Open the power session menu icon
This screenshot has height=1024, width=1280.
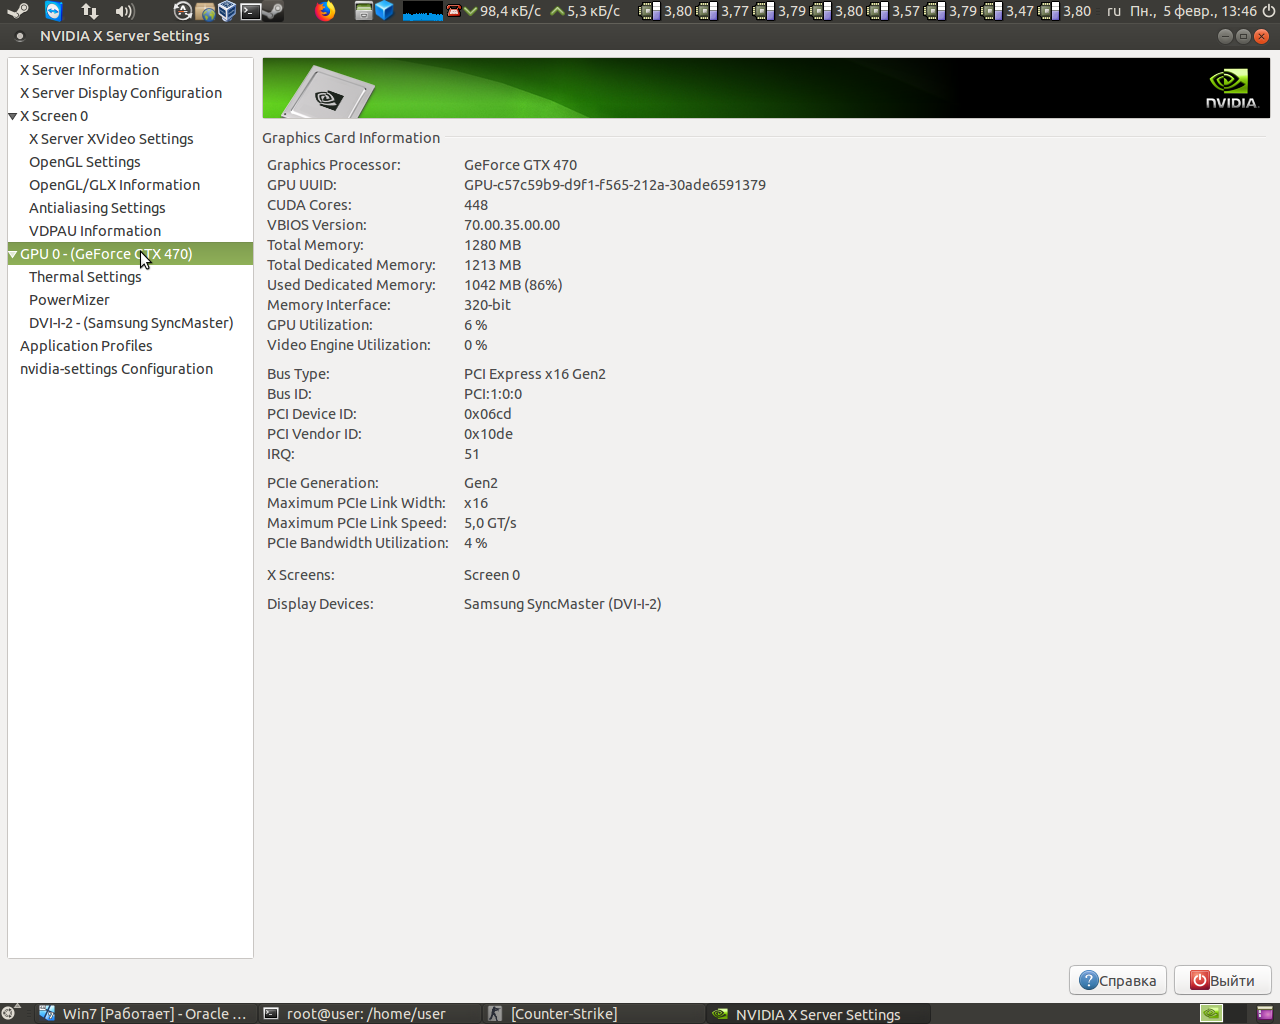1269,11
